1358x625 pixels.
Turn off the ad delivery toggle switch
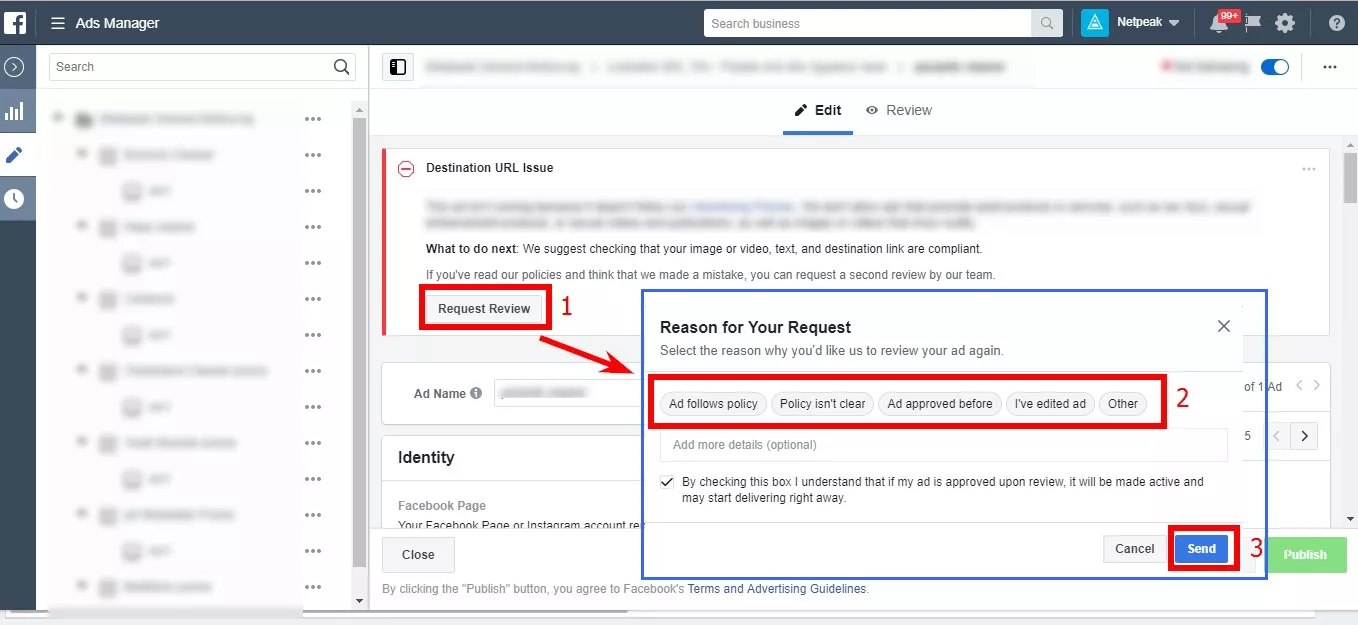coord(1275,67)
